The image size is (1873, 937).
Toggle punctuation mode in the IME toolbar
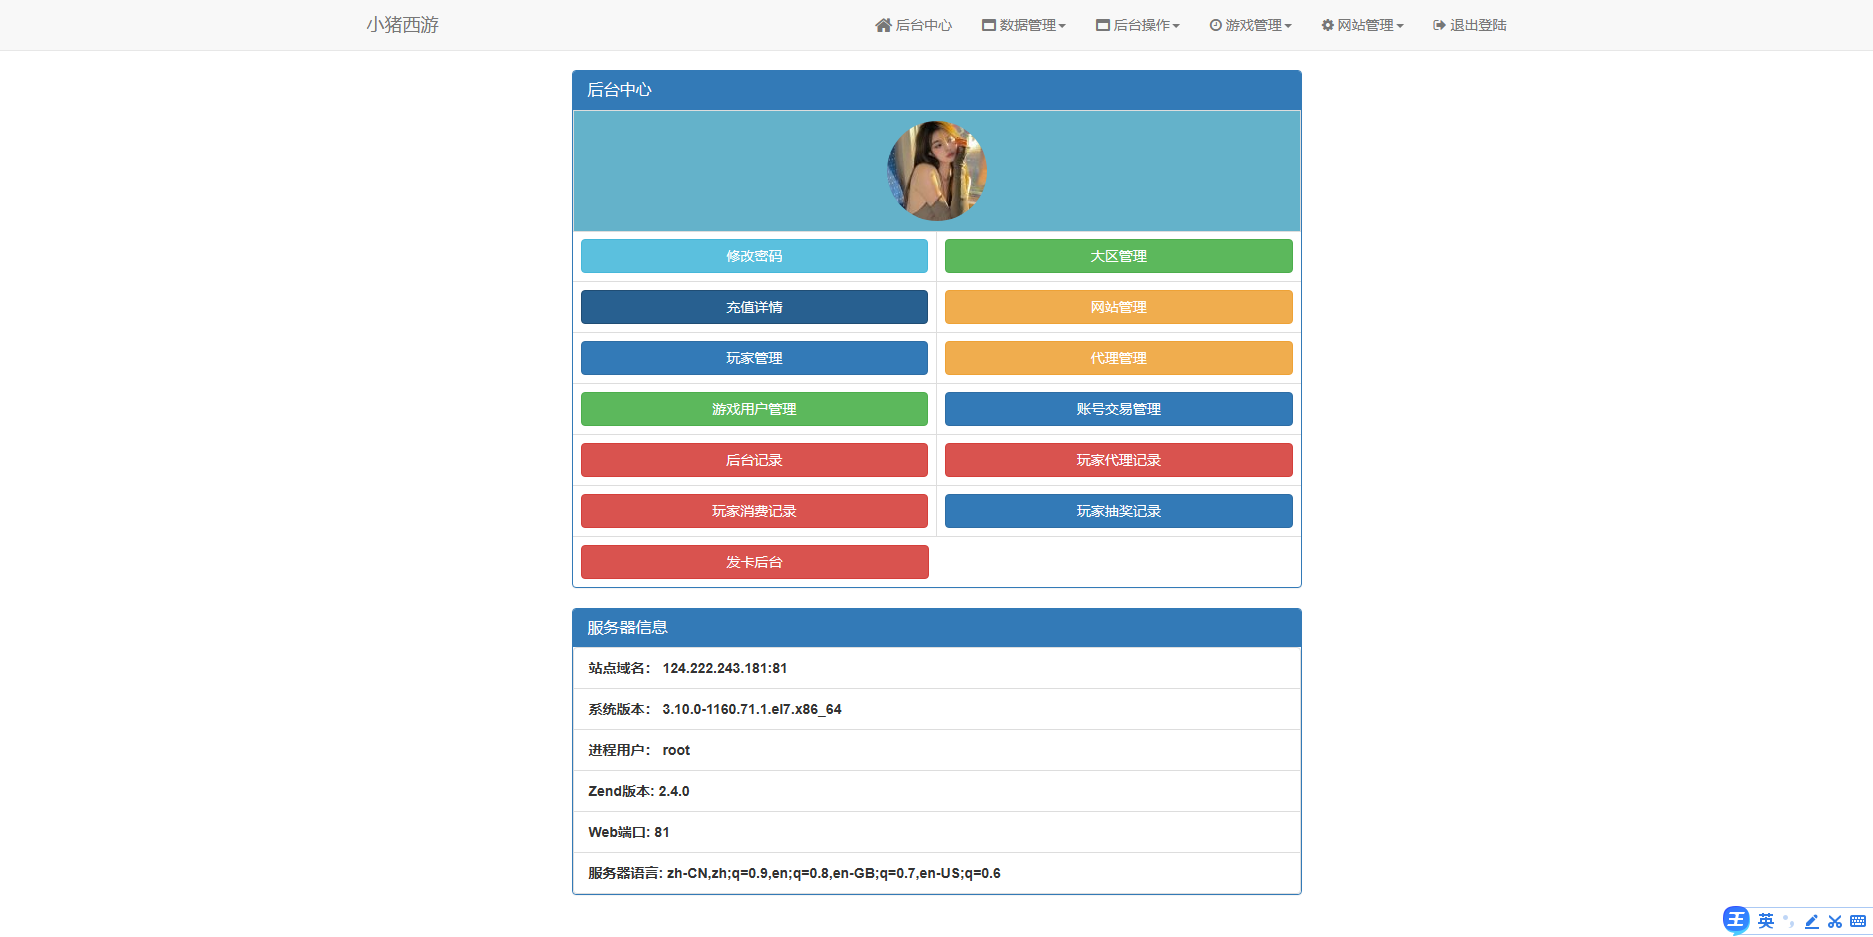1789,921
